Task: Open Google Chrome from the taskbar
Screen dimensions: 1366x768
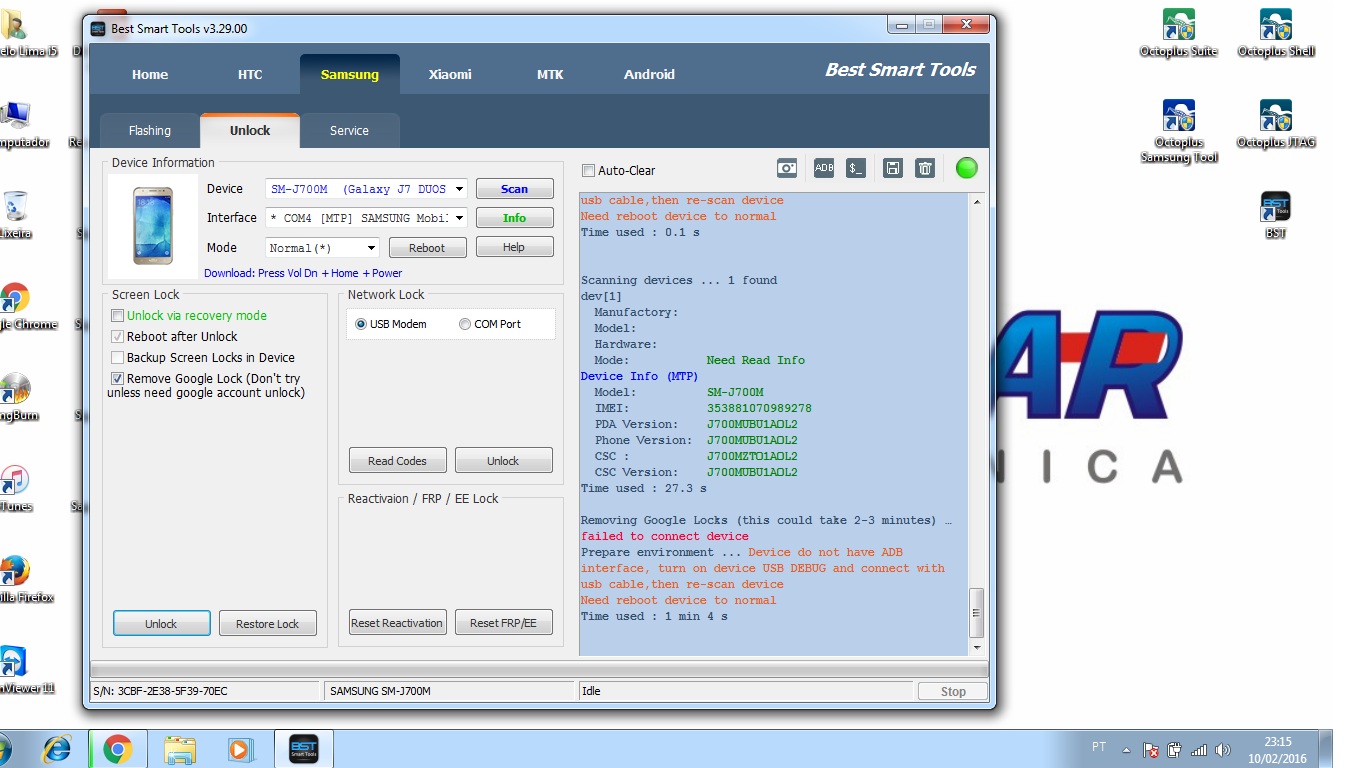Action: pos(118,748)
